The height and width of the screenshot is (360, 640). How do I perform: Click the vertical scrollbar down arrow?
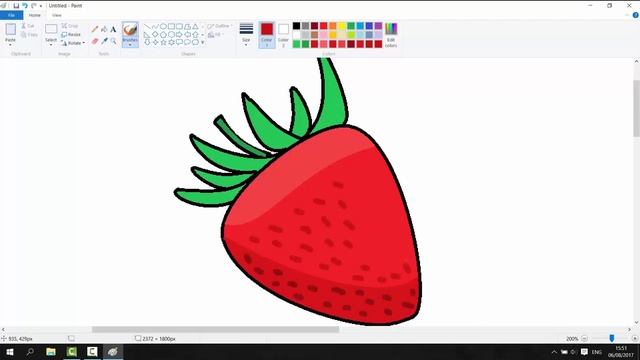[636, 322]
